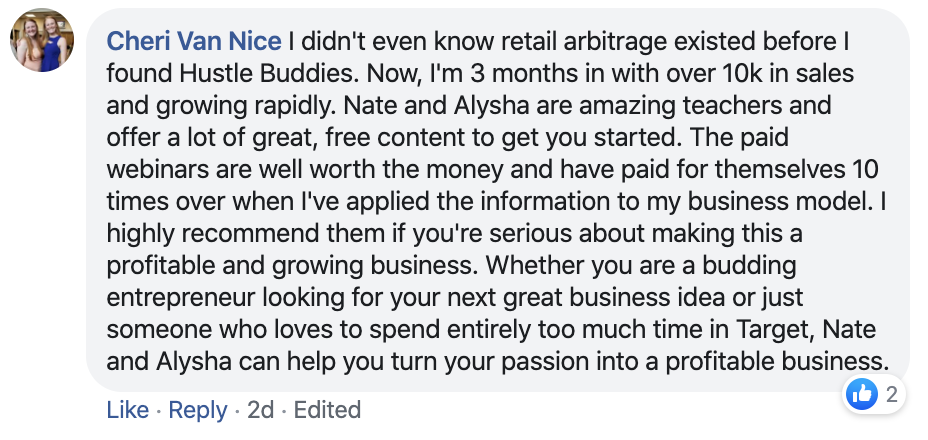The height and width of the screenshot is (440, 928).
Task: Reply to Cheri's comment
Action: 198,410
